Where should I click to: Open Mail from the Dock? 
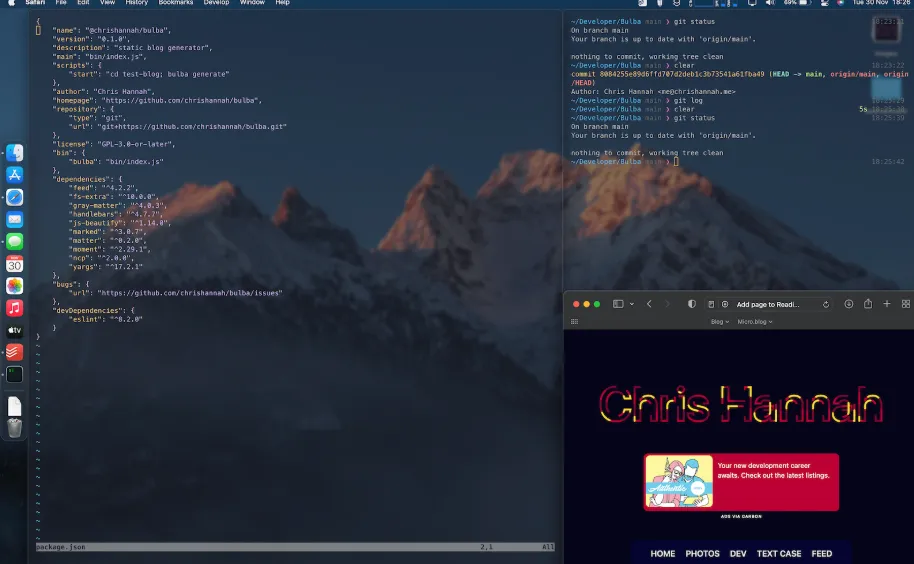click(15, 219)
